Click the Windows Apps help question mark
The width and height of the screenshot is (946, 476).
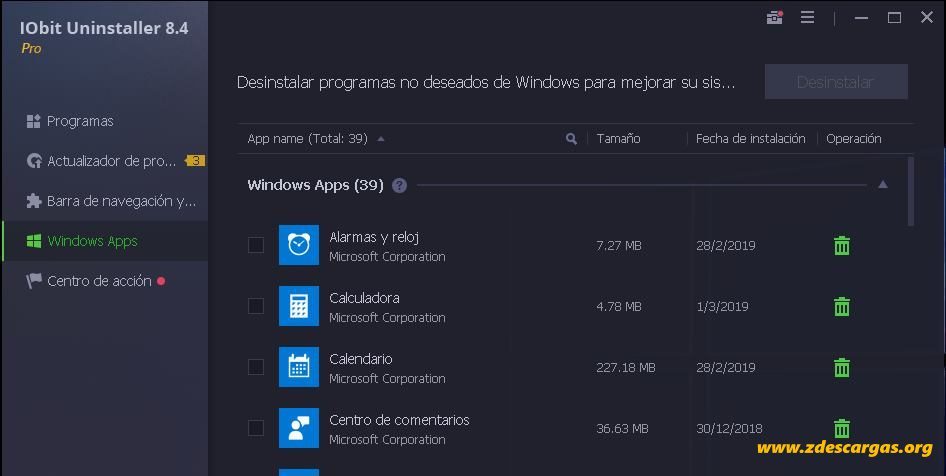point(399,185)
